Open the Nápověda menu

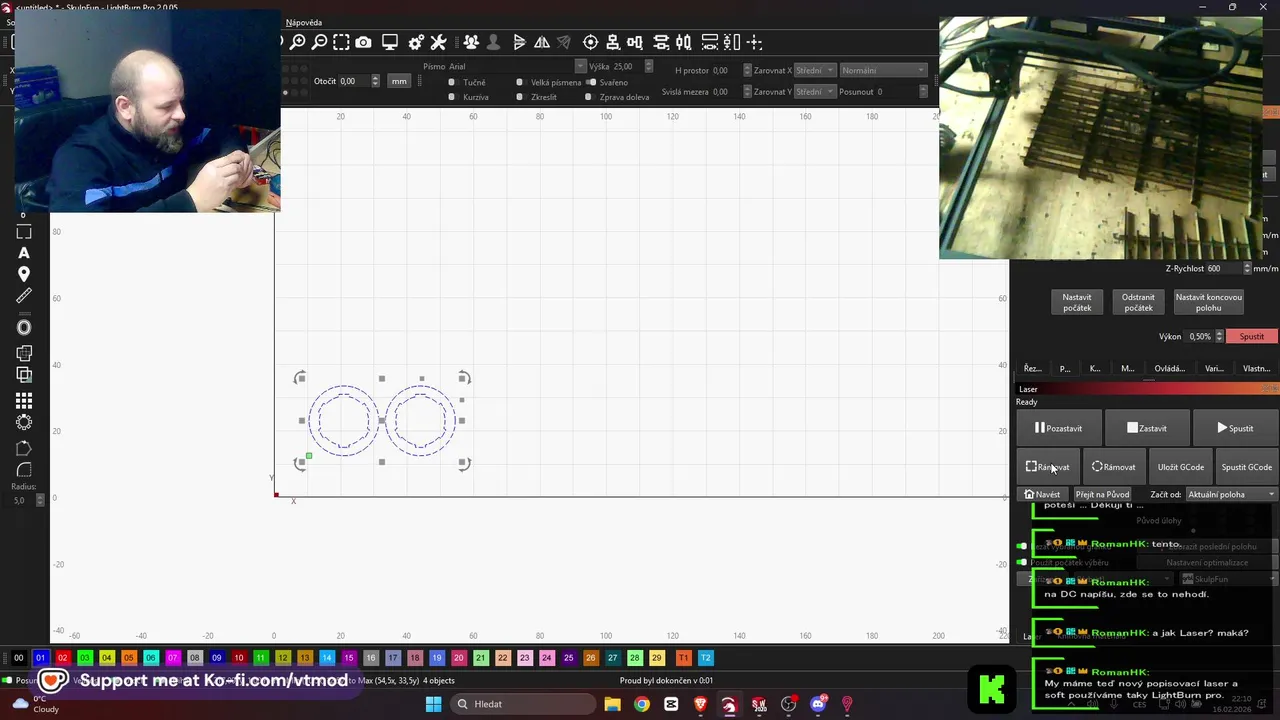pyautogui.click(x=304, y=22)
